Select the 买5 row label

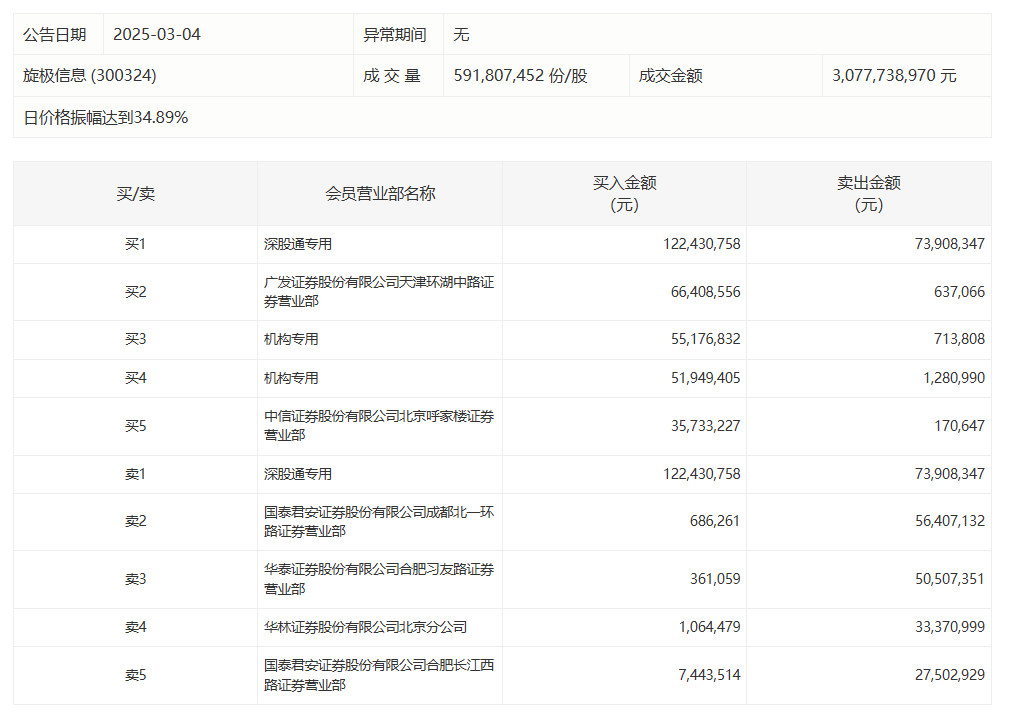[136, 426]
